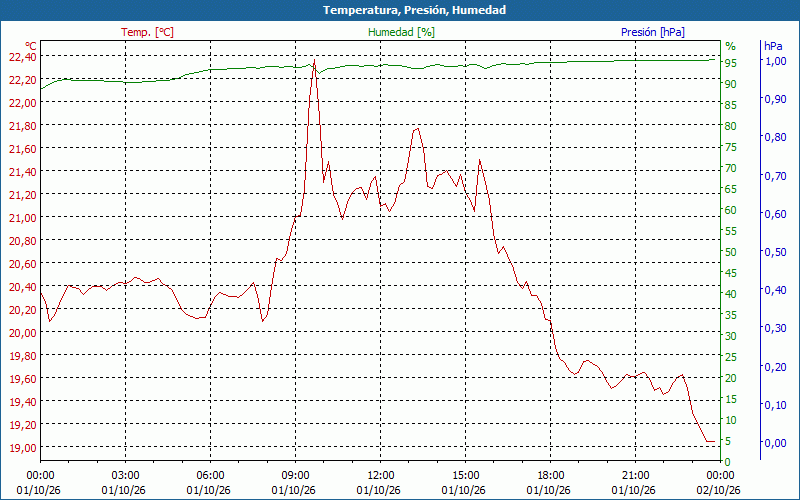Click the 21,00 temperature axis value
The width and height of the screenshot is (800, 500).
[22, 218]
